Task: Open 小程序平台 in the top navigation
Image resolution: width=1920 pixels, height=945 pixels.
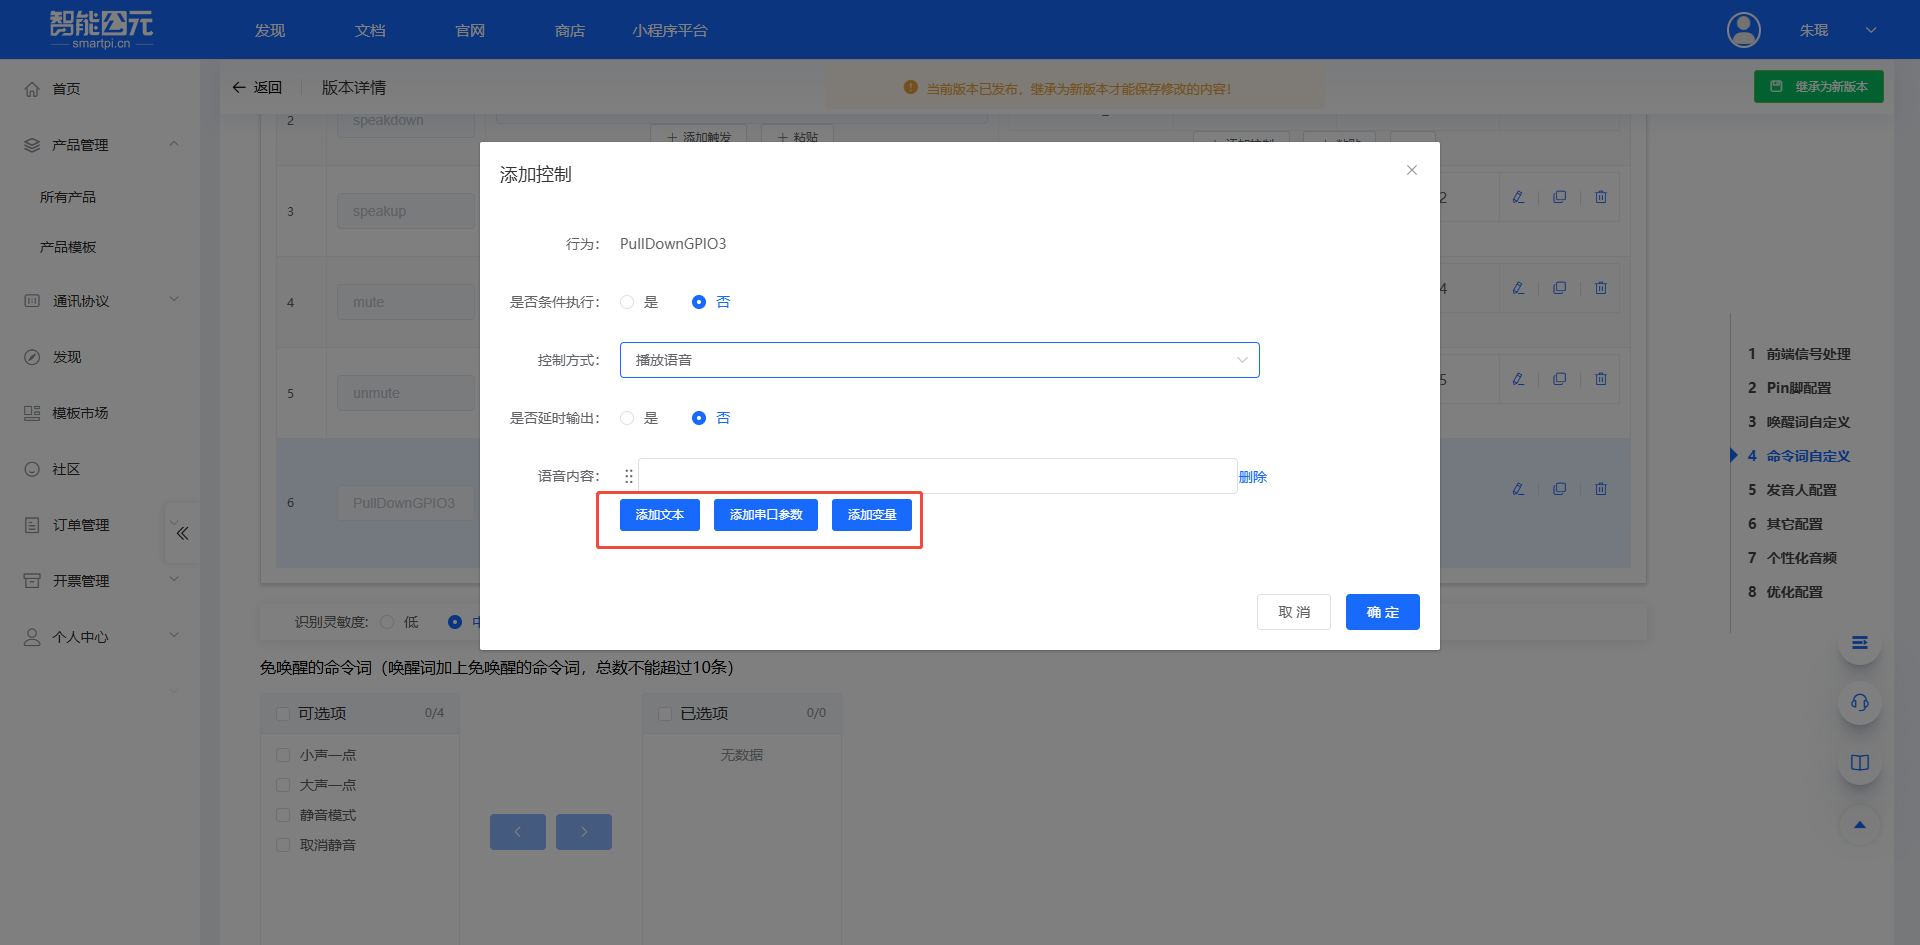Action: pos(669,31)
